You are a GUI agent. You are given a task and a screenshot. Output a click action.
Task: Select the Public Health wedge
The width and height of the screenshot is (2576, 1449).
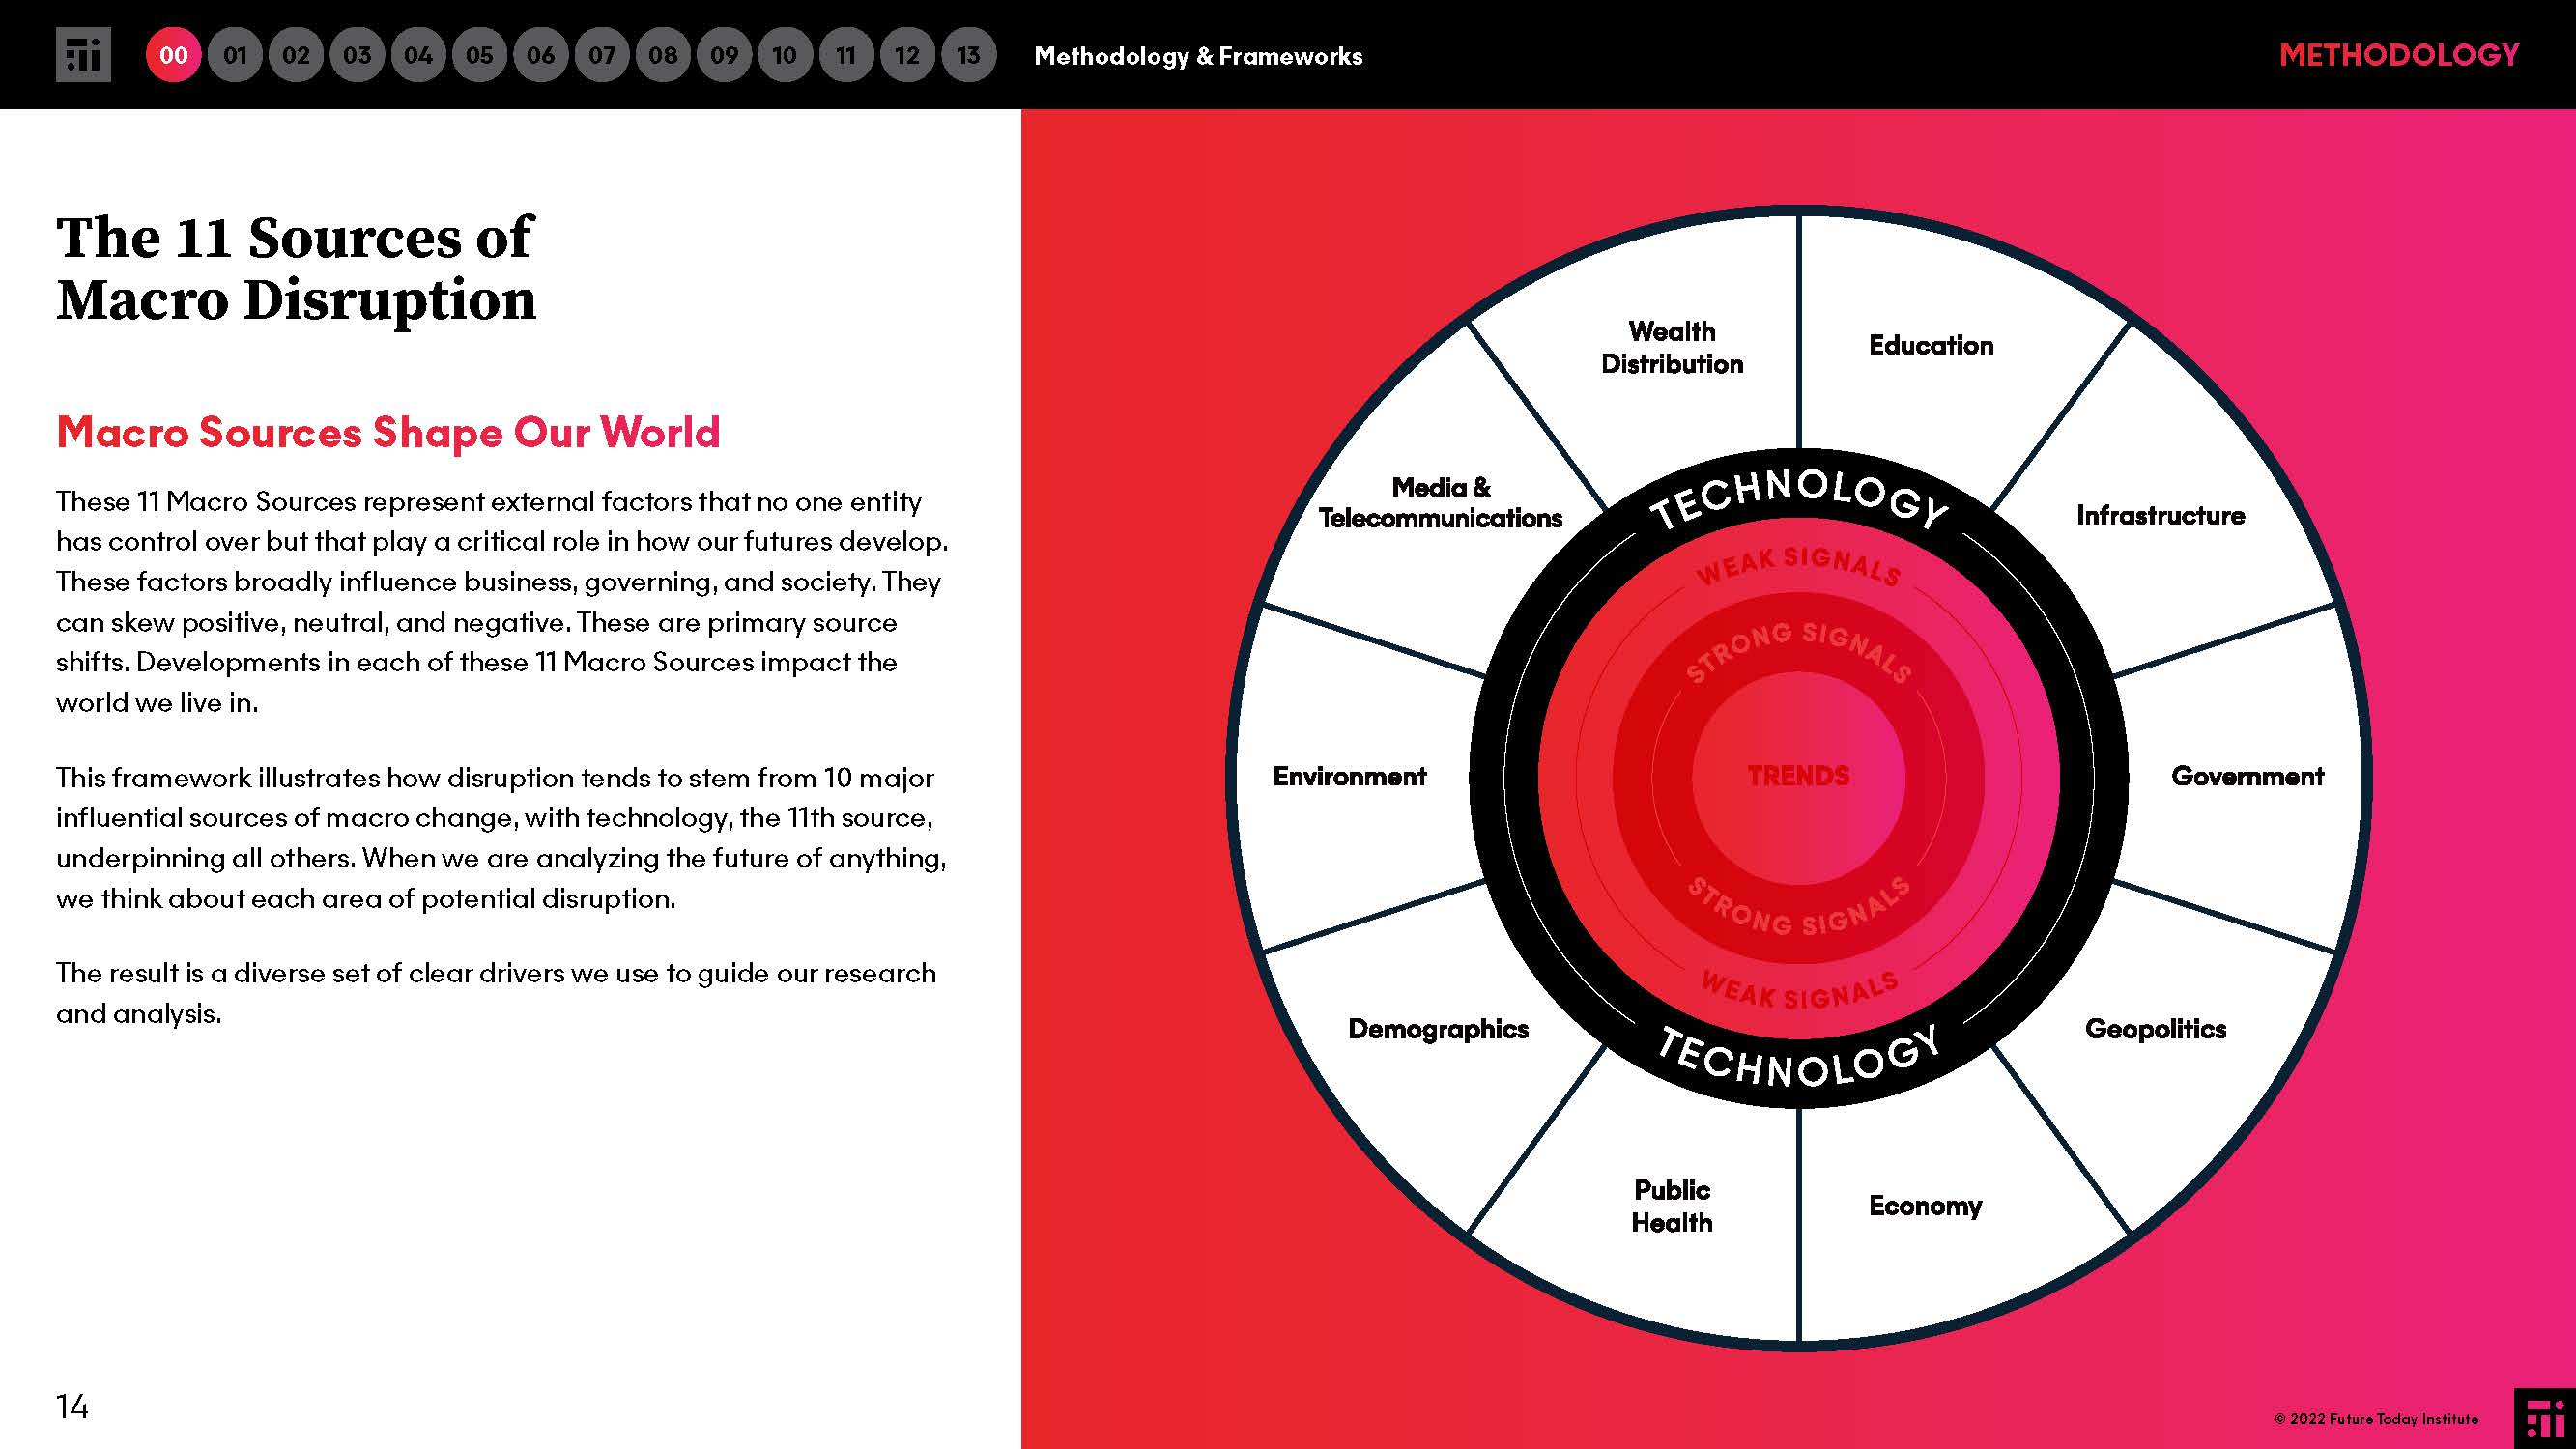coord(1671,1206)
